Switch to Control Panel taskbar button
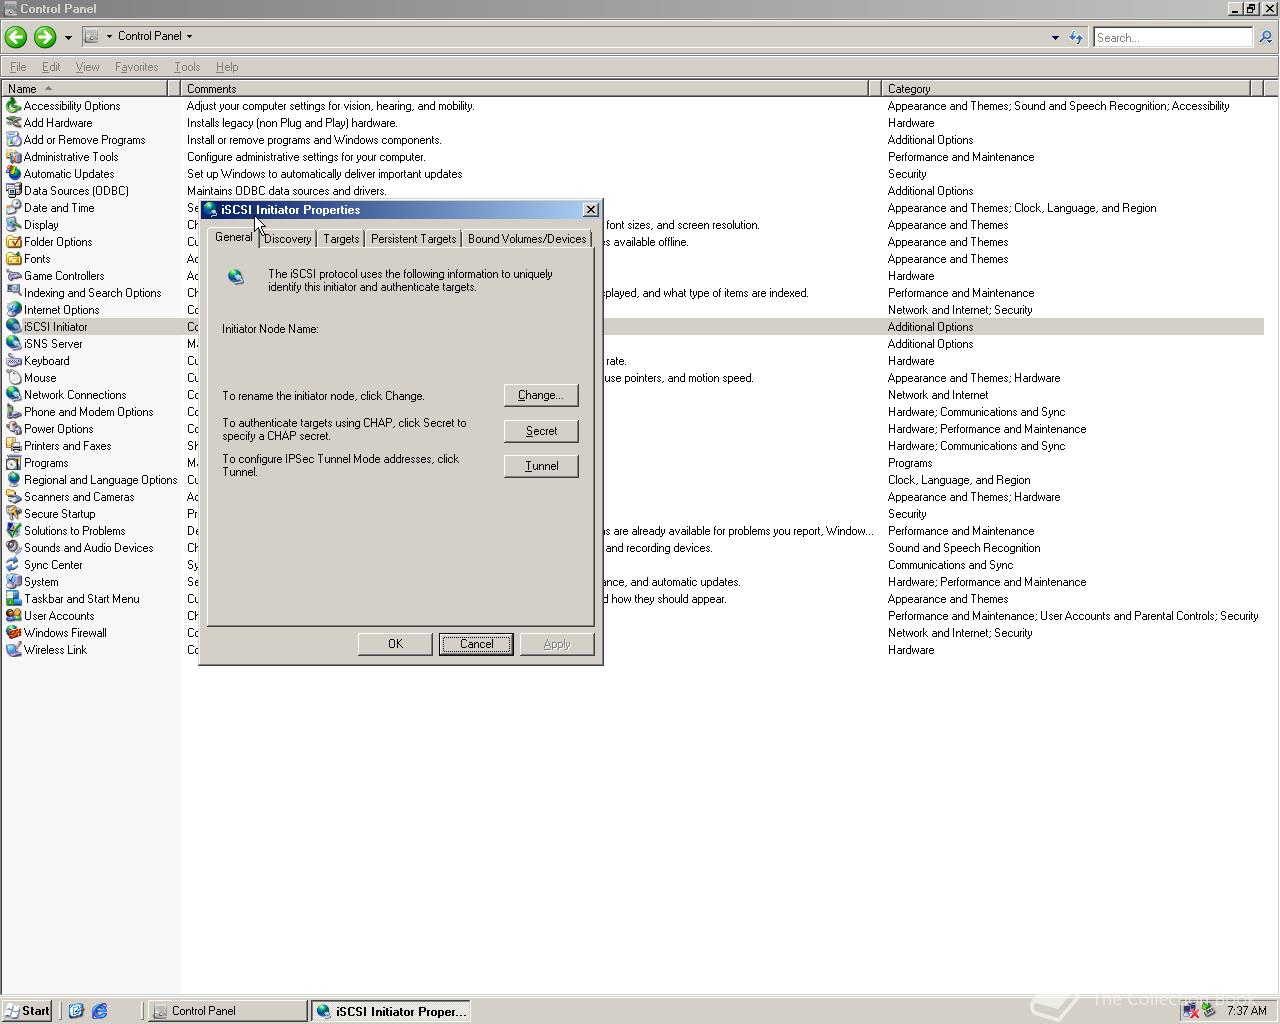 coord(228,1011)
